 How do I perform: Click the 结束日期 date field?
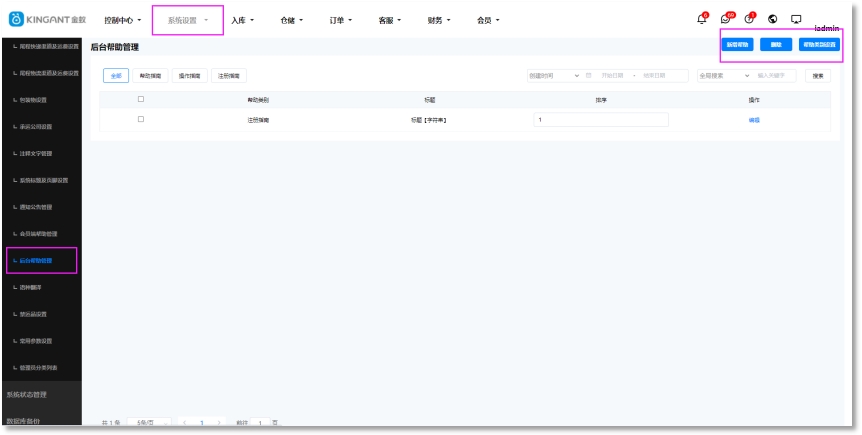[654, 76]
